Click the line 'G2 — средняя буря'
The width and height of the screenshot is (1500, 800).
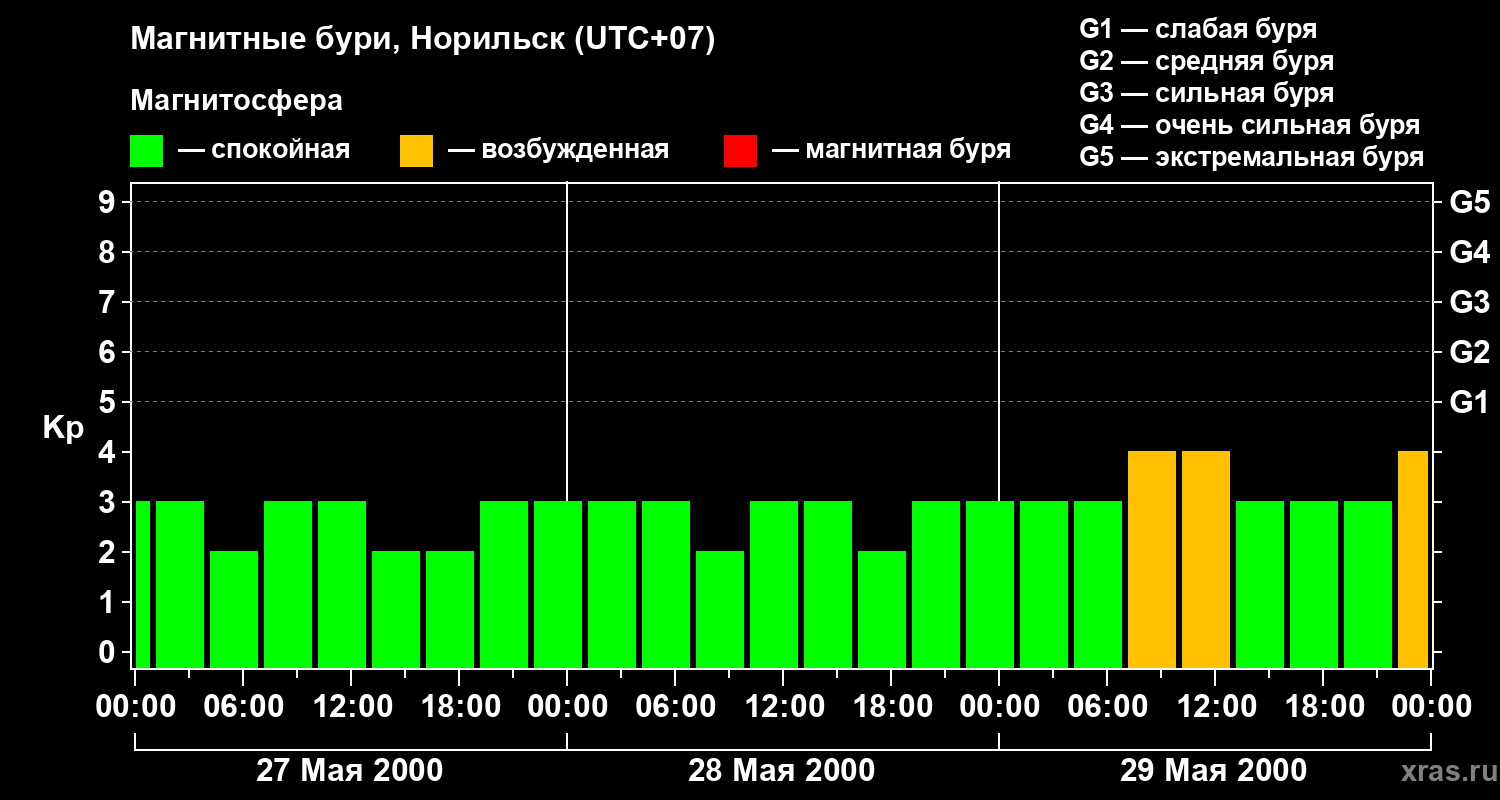click(1206, 61)
